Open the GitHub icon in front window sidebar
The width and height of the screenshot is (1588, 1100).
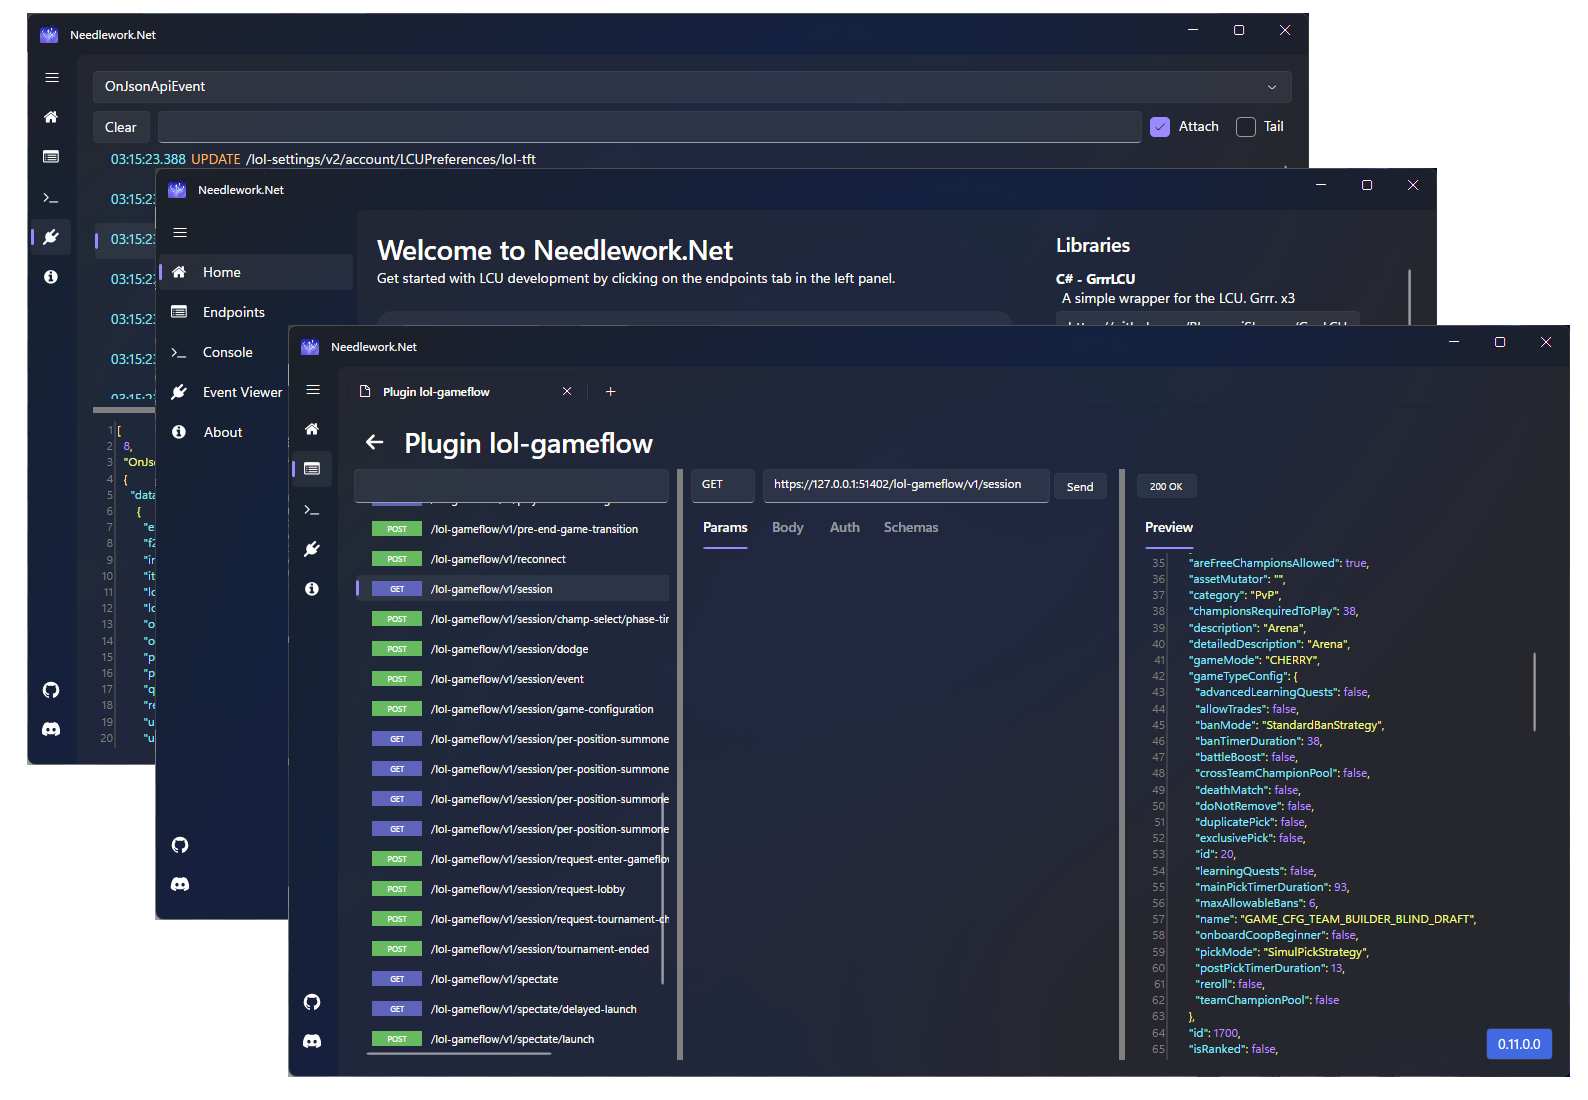click(x=312, y=1002)
